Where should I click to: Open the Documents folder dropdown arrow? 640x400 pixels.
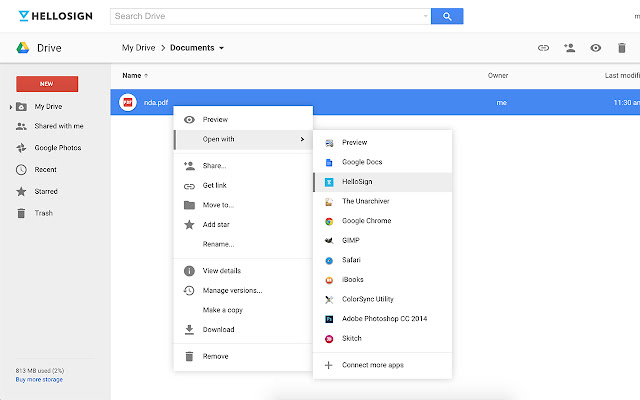[221, 48]
